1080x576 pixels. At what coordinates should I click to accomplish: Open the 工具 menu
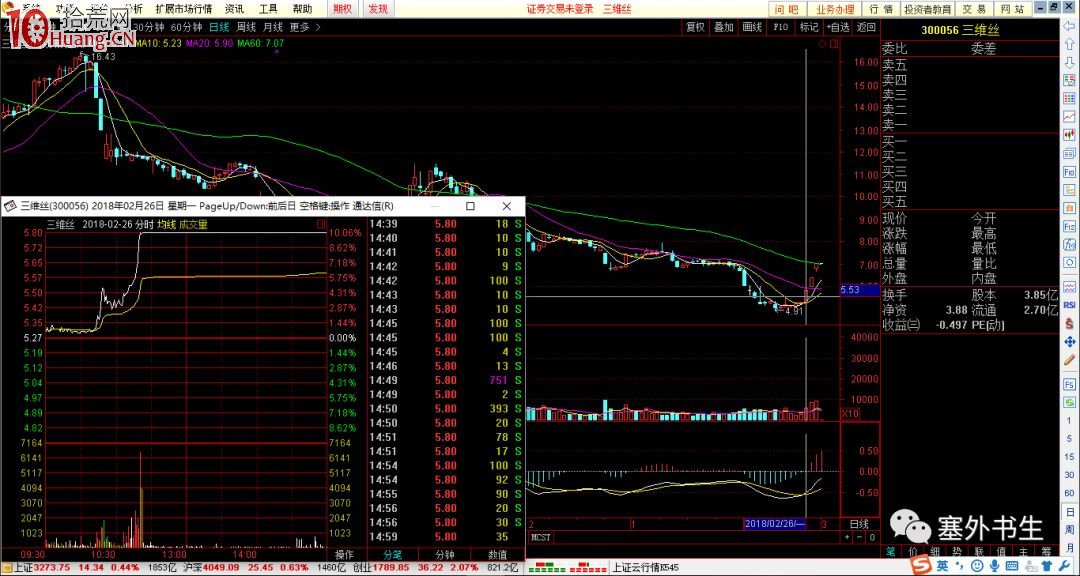[268, 9]
